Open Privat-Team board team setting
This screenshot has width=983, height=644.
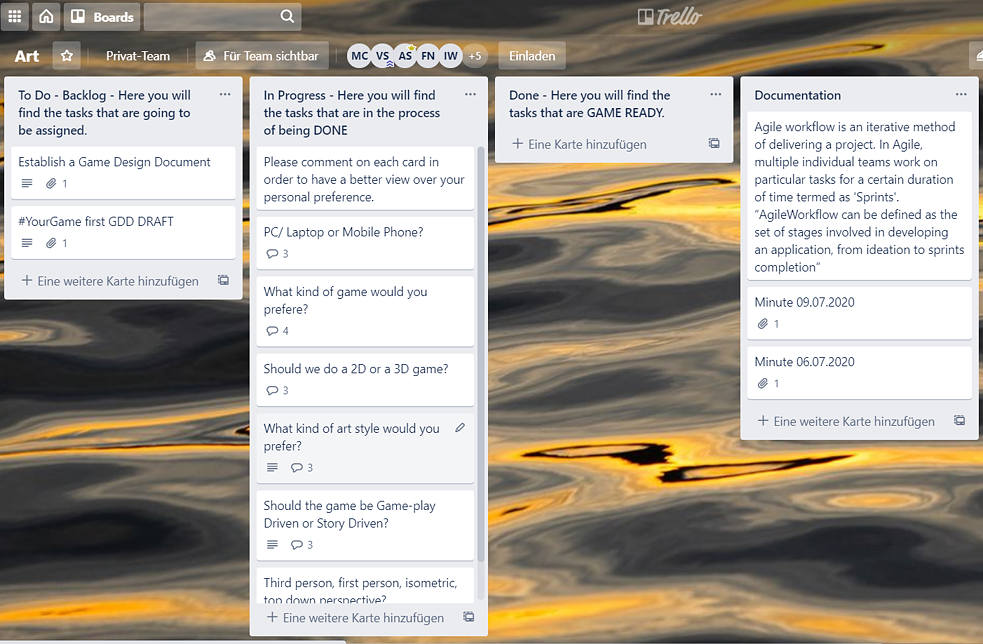click(x=138, y=56)
